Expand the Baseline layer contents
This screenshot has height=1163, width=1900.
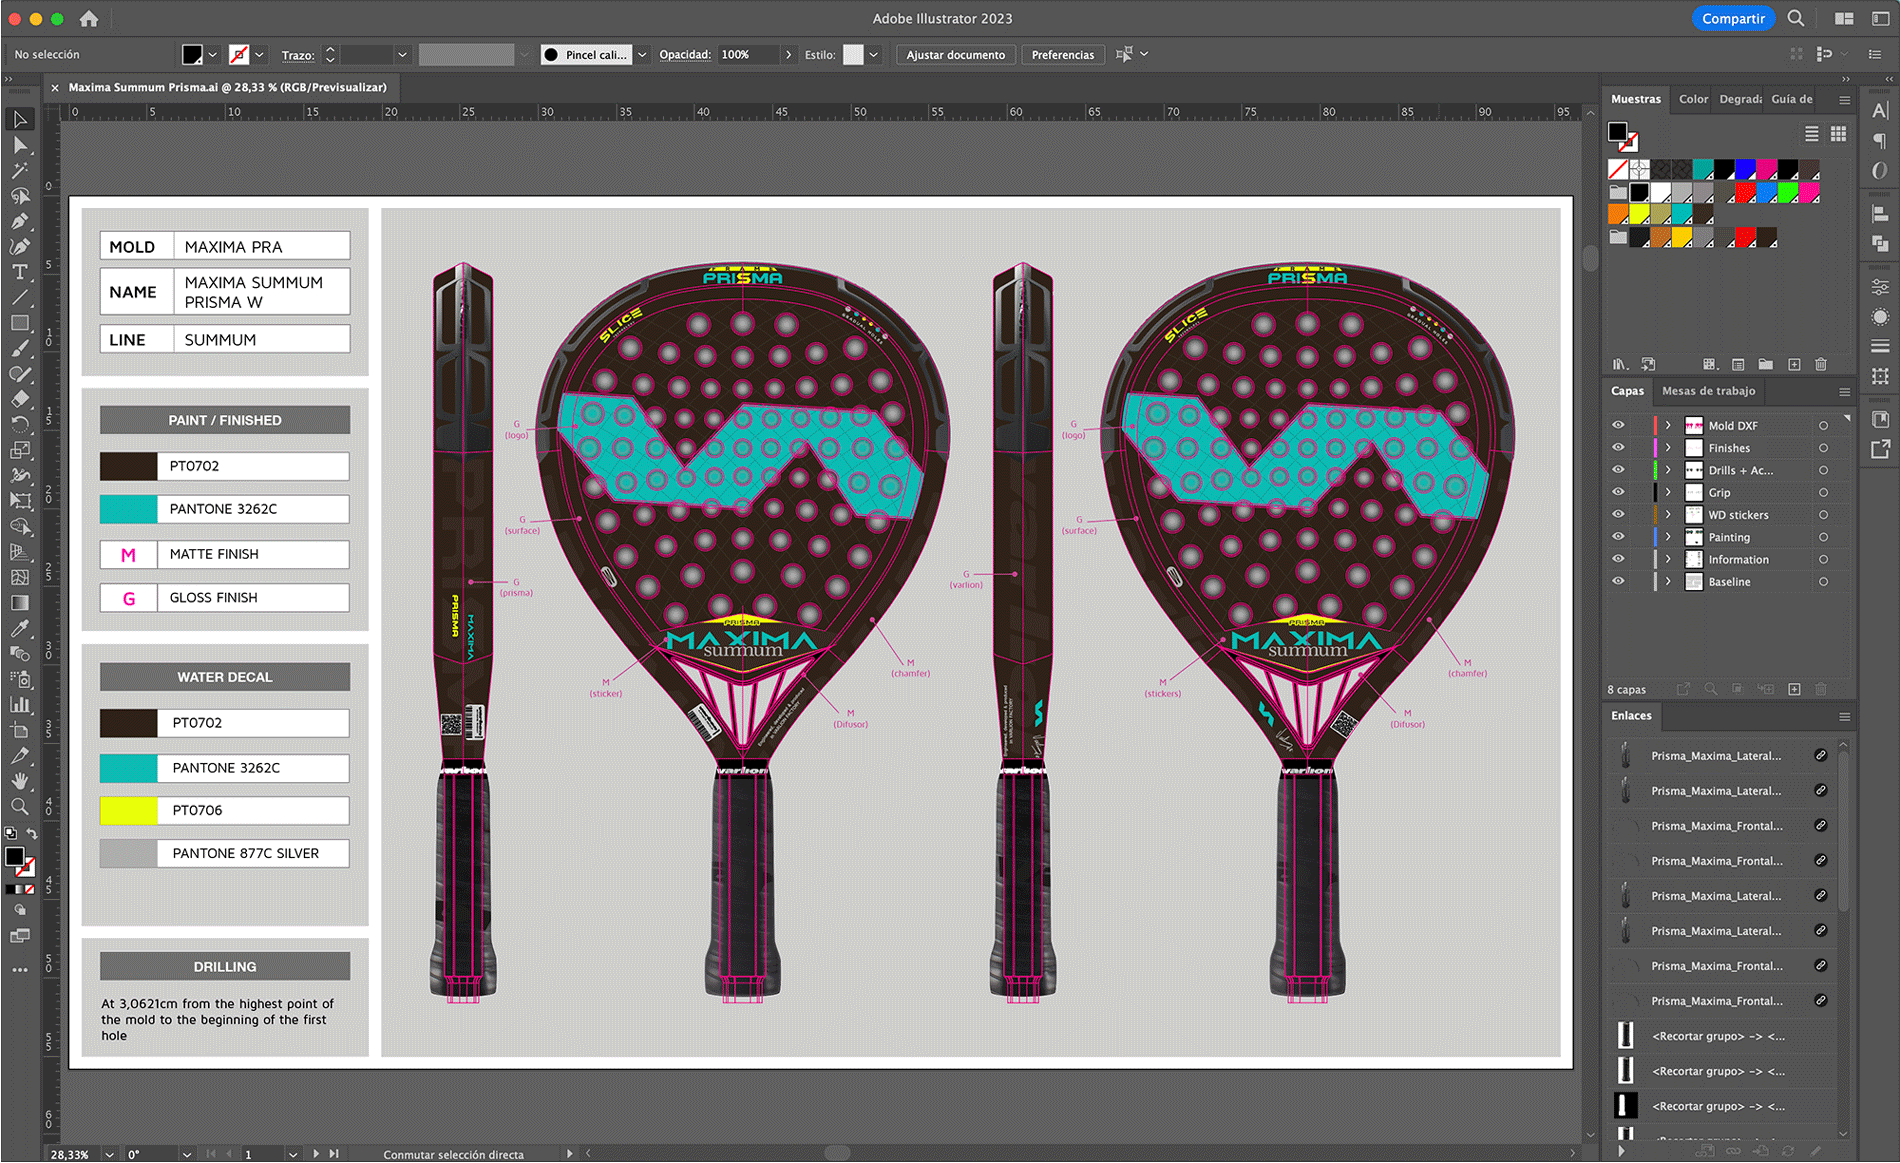1668,581
